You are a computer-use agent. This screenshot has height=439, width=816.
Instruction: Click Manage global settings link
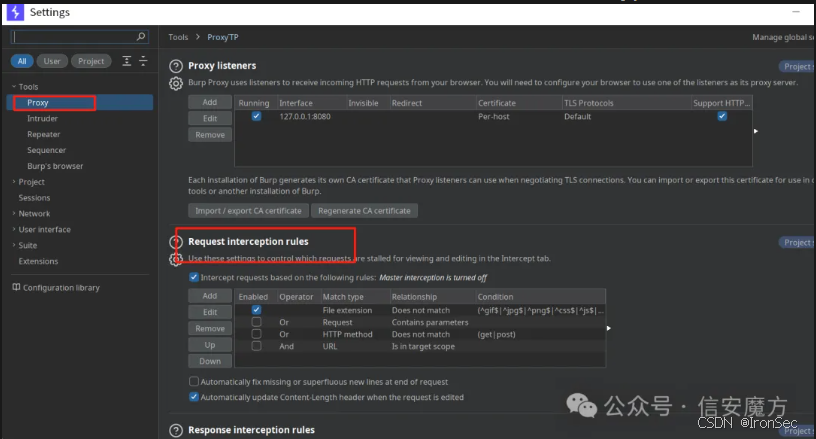pyautogui.click(x=783, y=37)
